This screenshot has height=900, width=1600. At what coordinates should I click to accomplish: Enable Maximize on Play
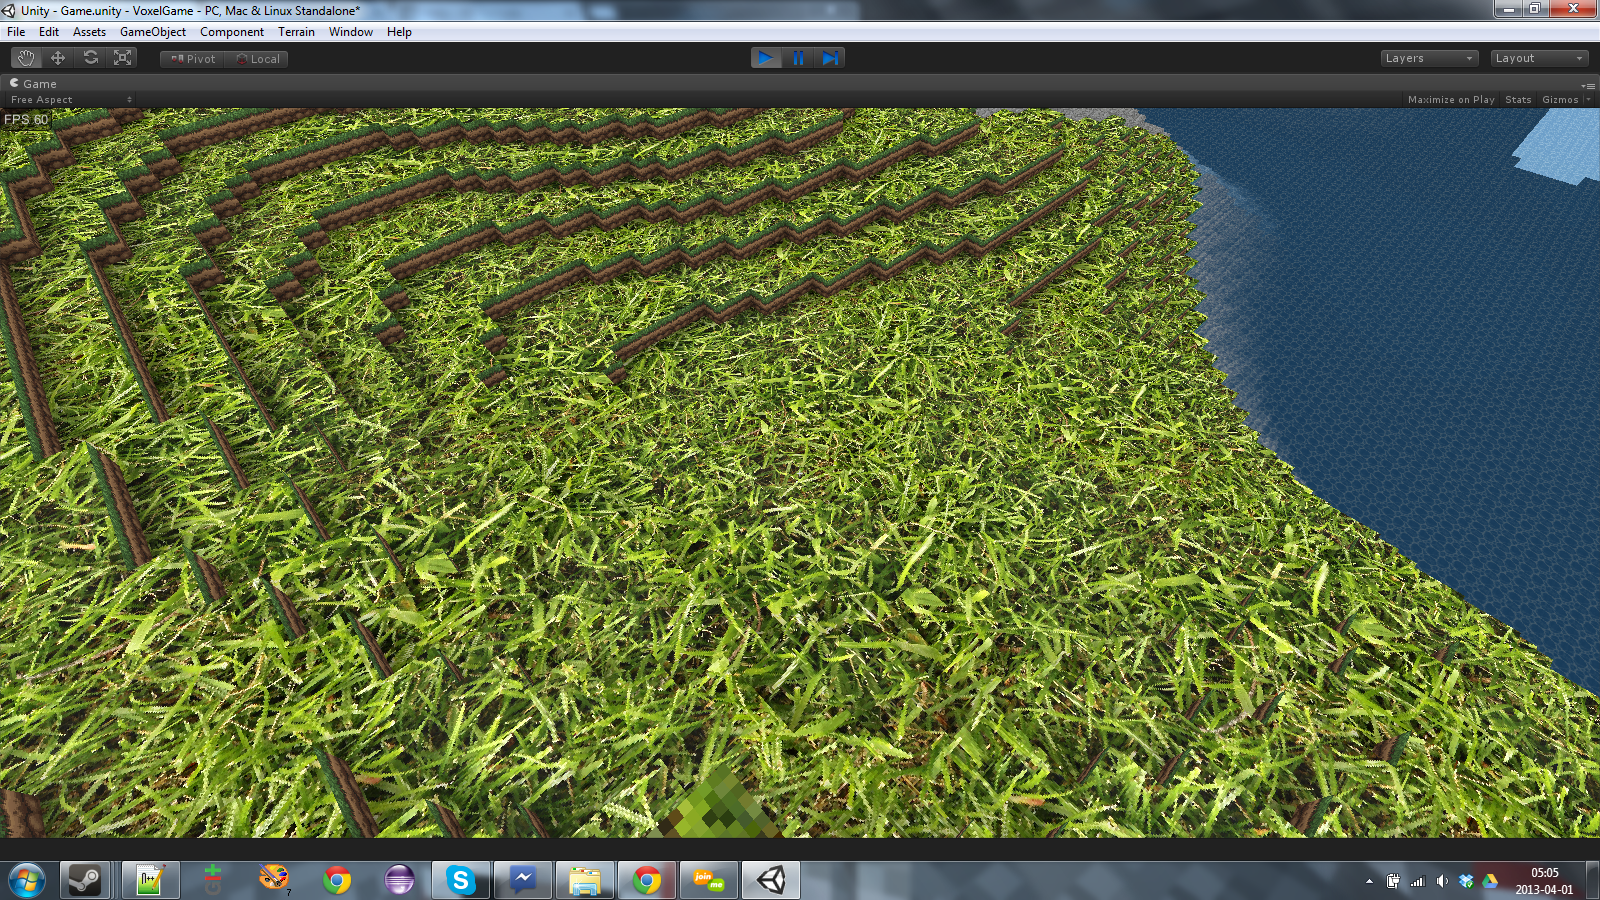(x=1450, y=100)
